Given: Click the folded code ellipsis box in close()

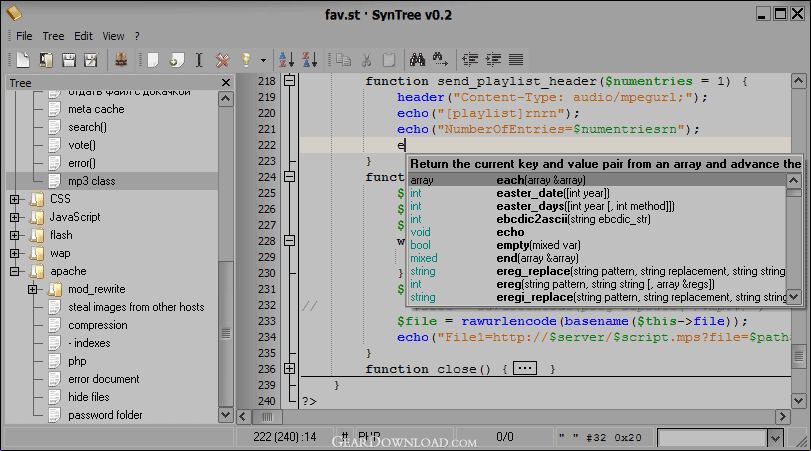Looking at the screenshot, I should click(x=525, y=369).
